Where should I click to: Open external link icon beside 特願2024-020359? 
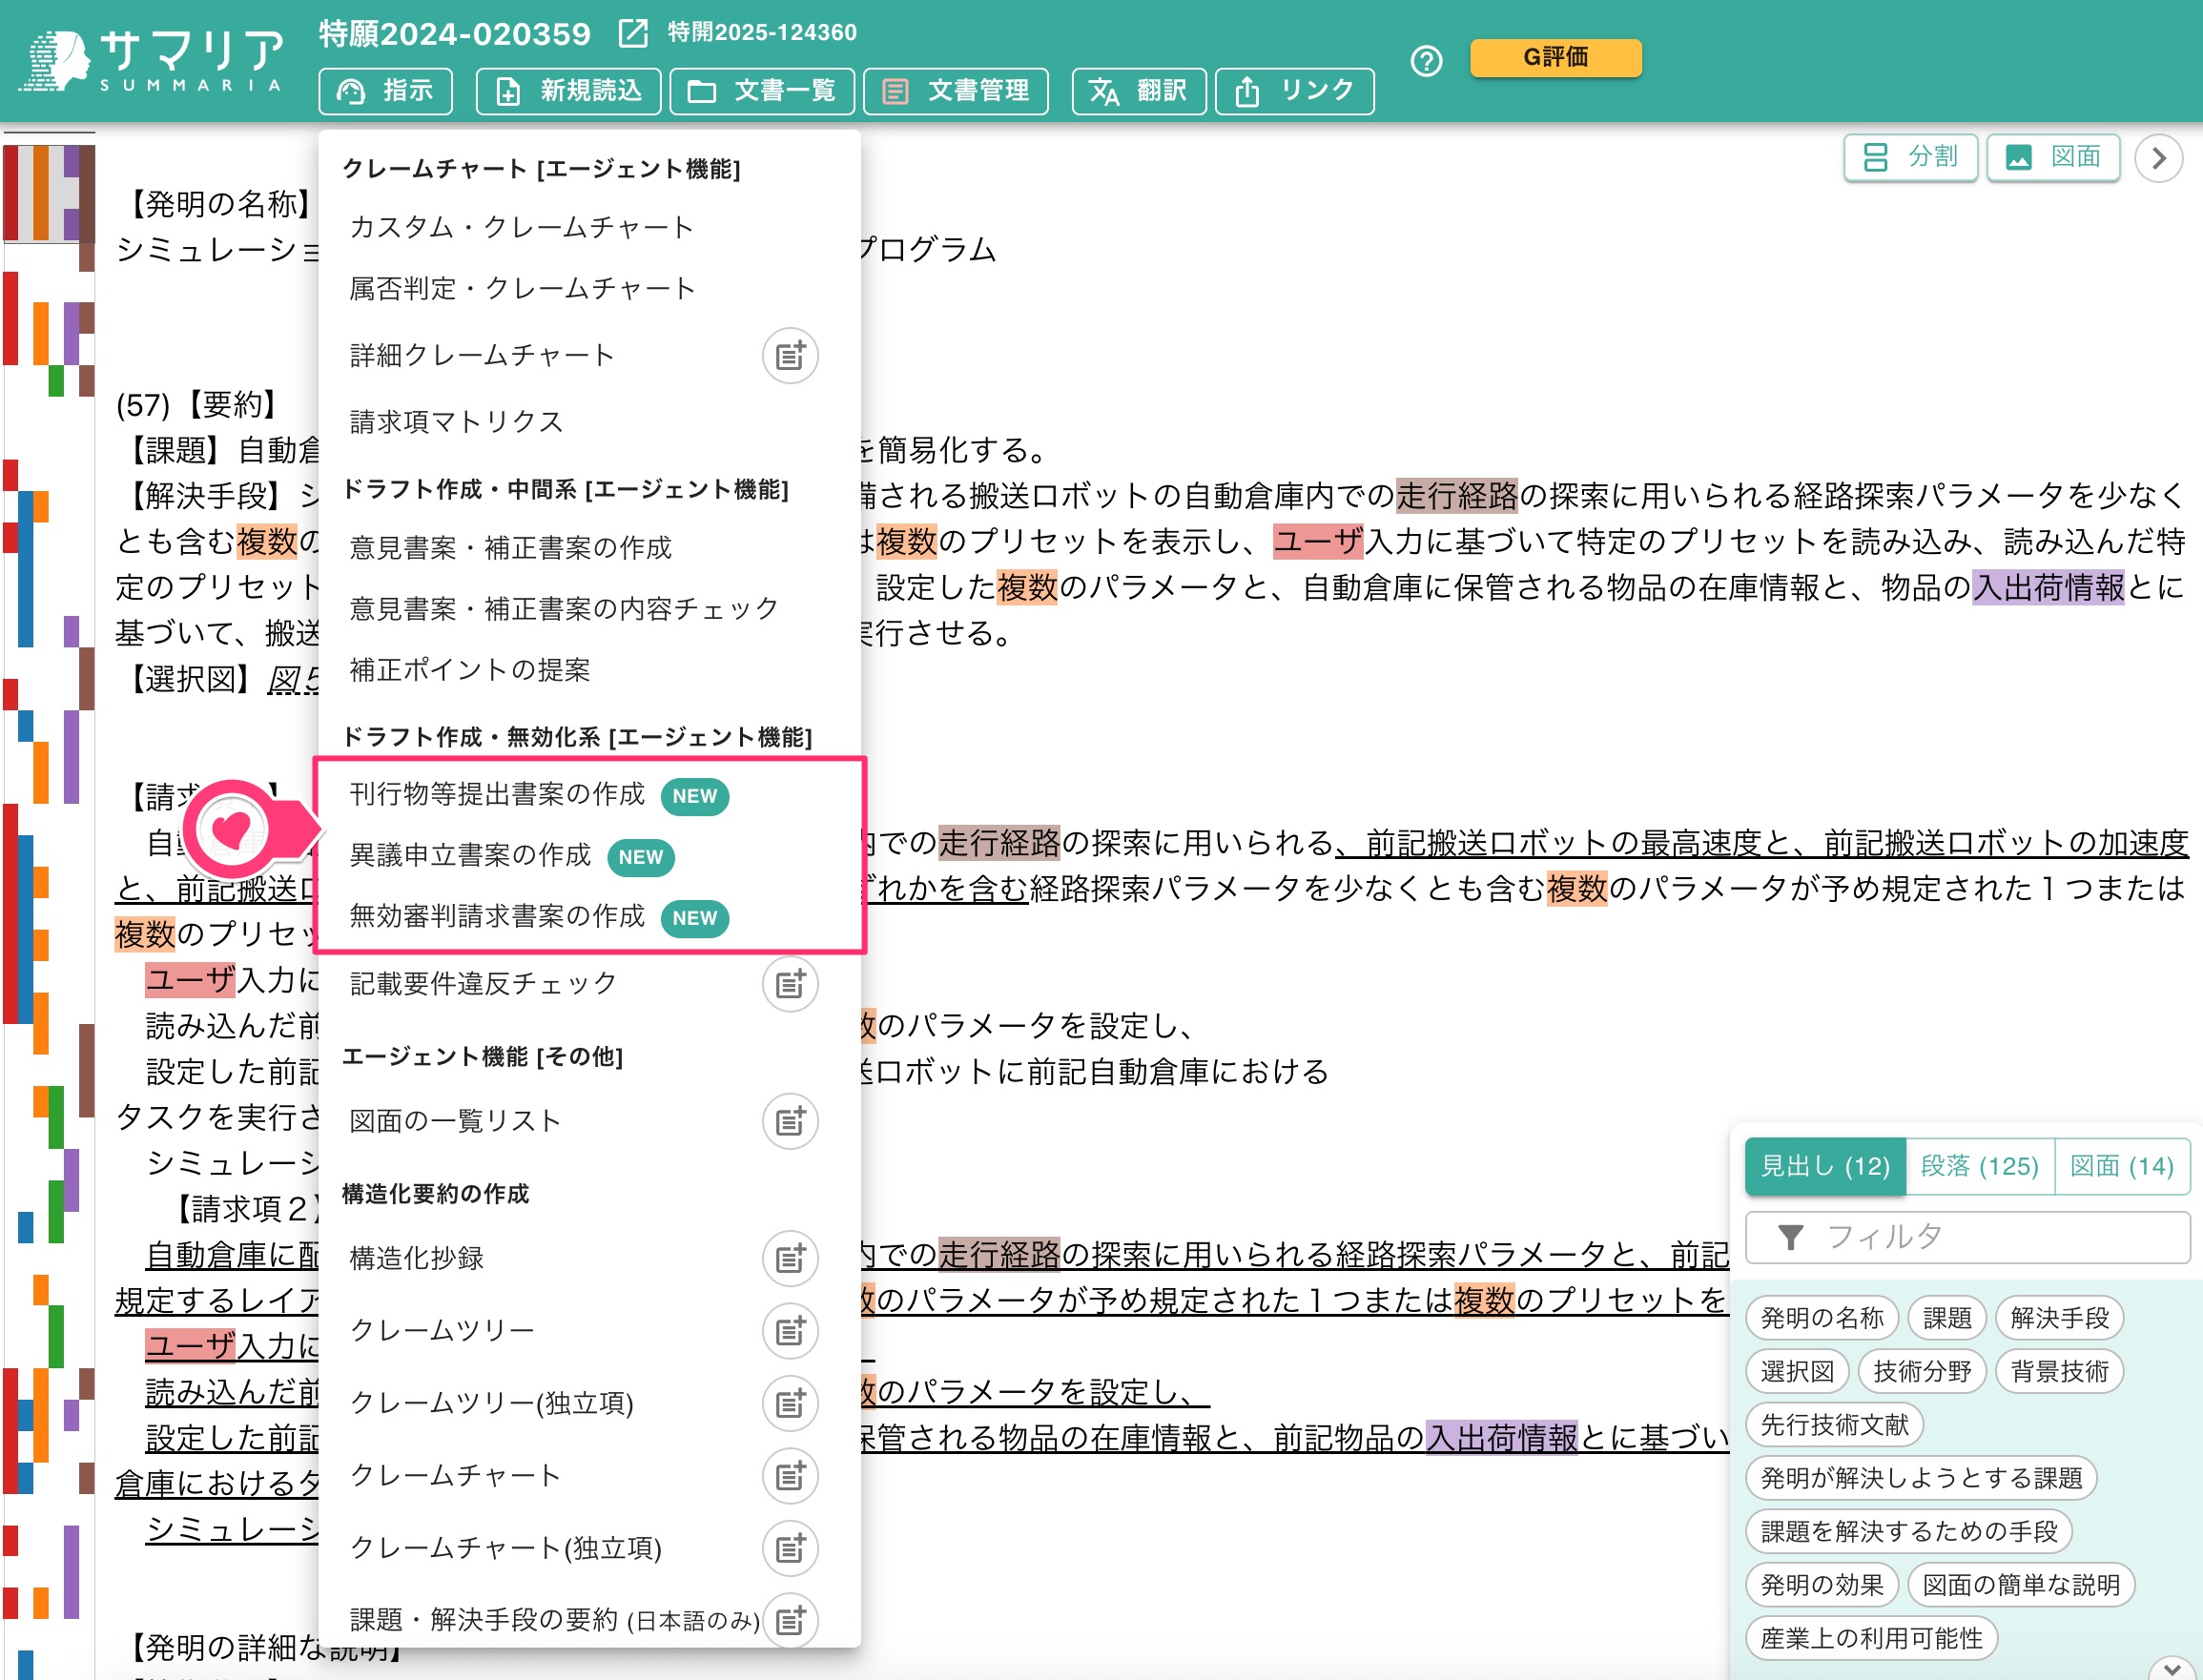tap(632, 33)
